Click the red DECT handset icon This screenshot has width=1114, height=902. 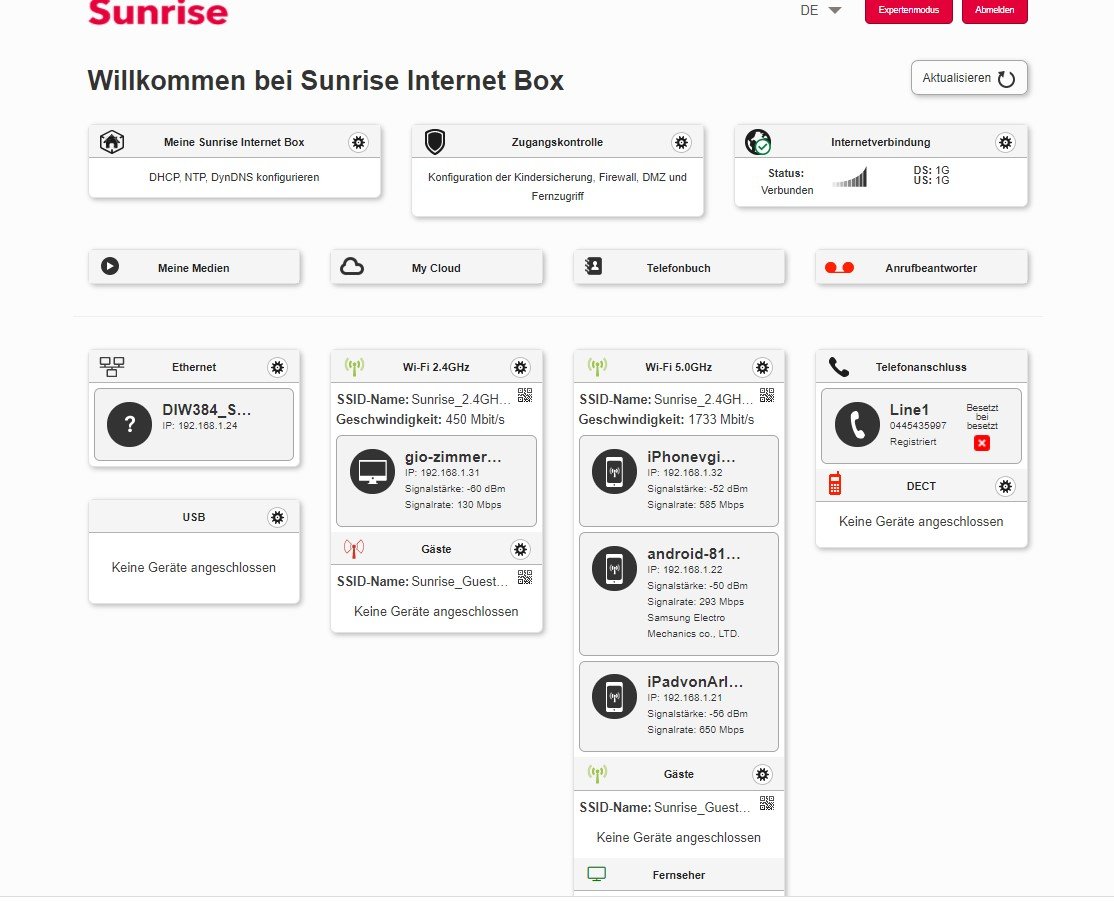pyautogui.click(x=835, y=484)
